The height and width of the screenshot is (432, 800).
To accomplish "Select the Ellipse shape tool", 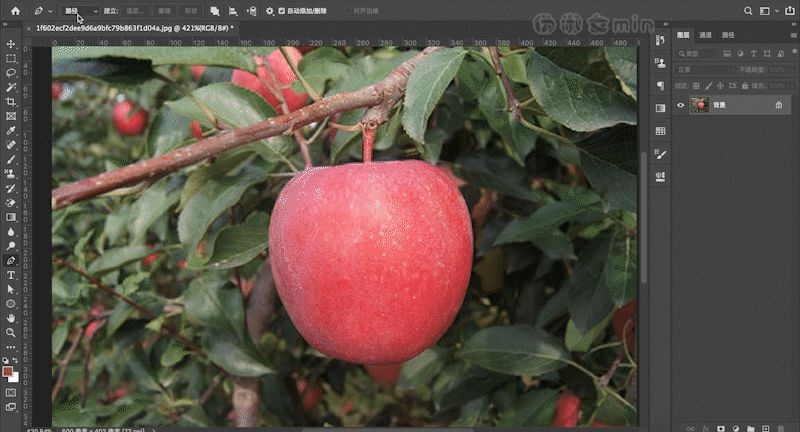I will click(11, 303).
